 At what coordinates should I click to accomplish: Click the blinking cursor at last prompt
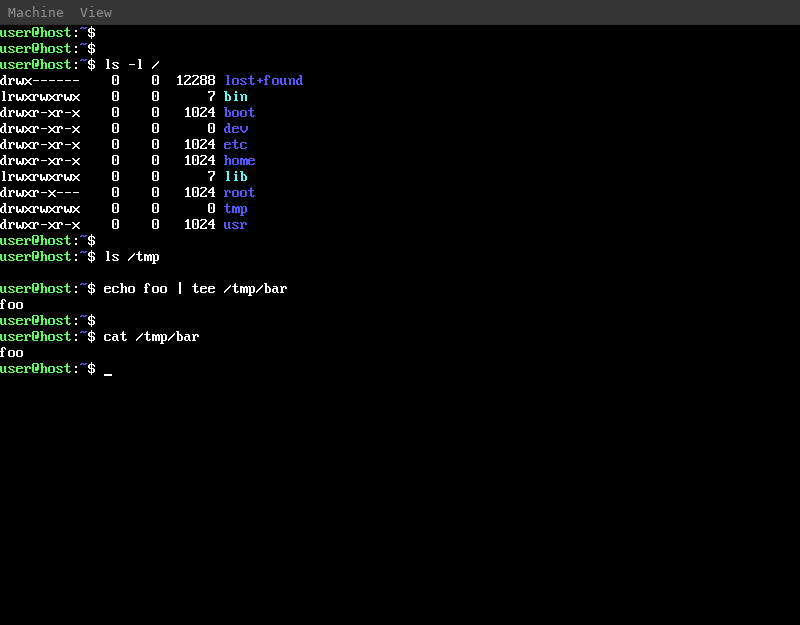coord(108,374)
